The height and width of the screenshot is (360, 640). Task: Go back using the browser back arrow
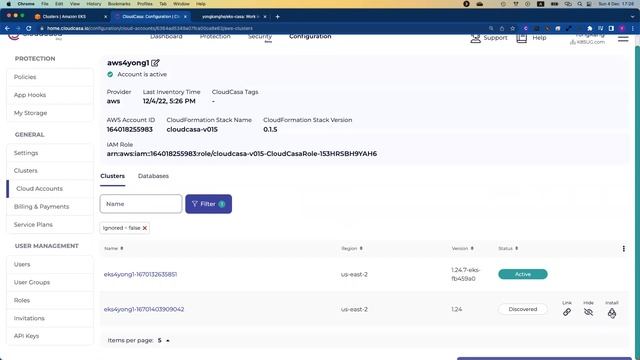coord(7,28)
